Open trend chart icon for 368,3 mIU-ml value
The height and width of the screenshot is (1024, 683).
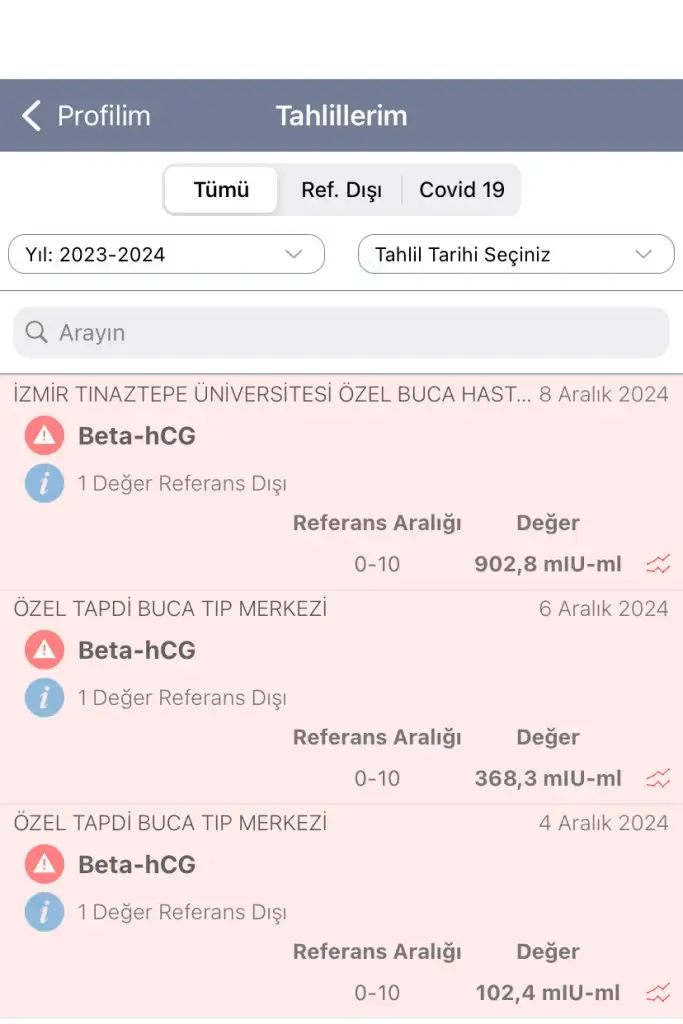(658, 779)
